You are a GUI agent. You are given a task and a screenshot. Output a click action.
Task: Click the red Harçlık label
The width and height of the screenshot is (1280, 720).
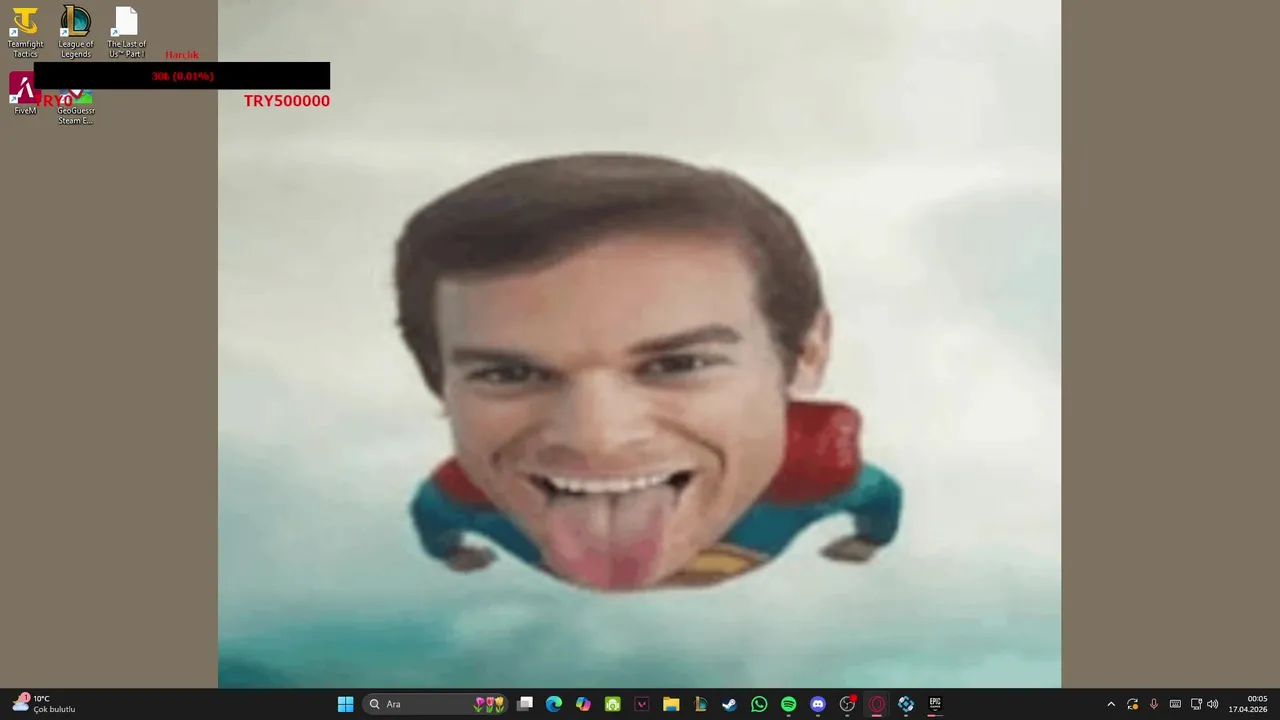[182, 55]
